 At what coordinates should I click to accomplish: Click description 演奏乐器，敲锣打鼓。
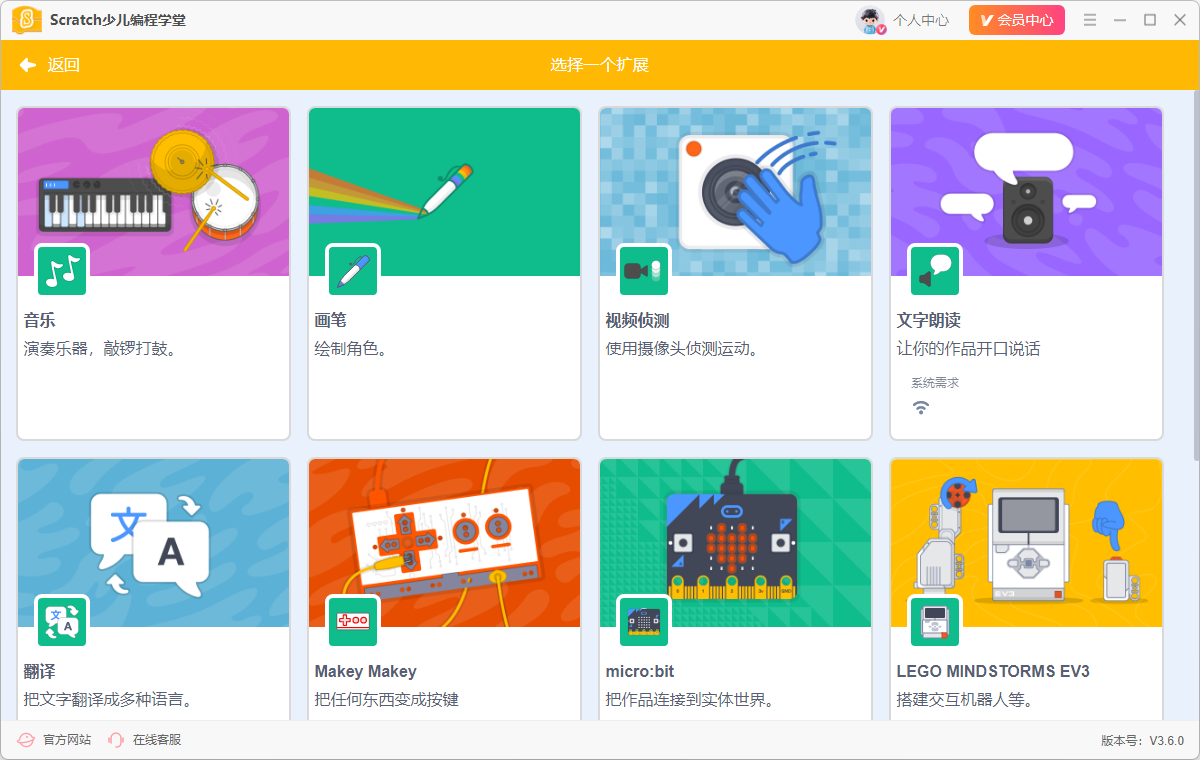click(100, 349)
